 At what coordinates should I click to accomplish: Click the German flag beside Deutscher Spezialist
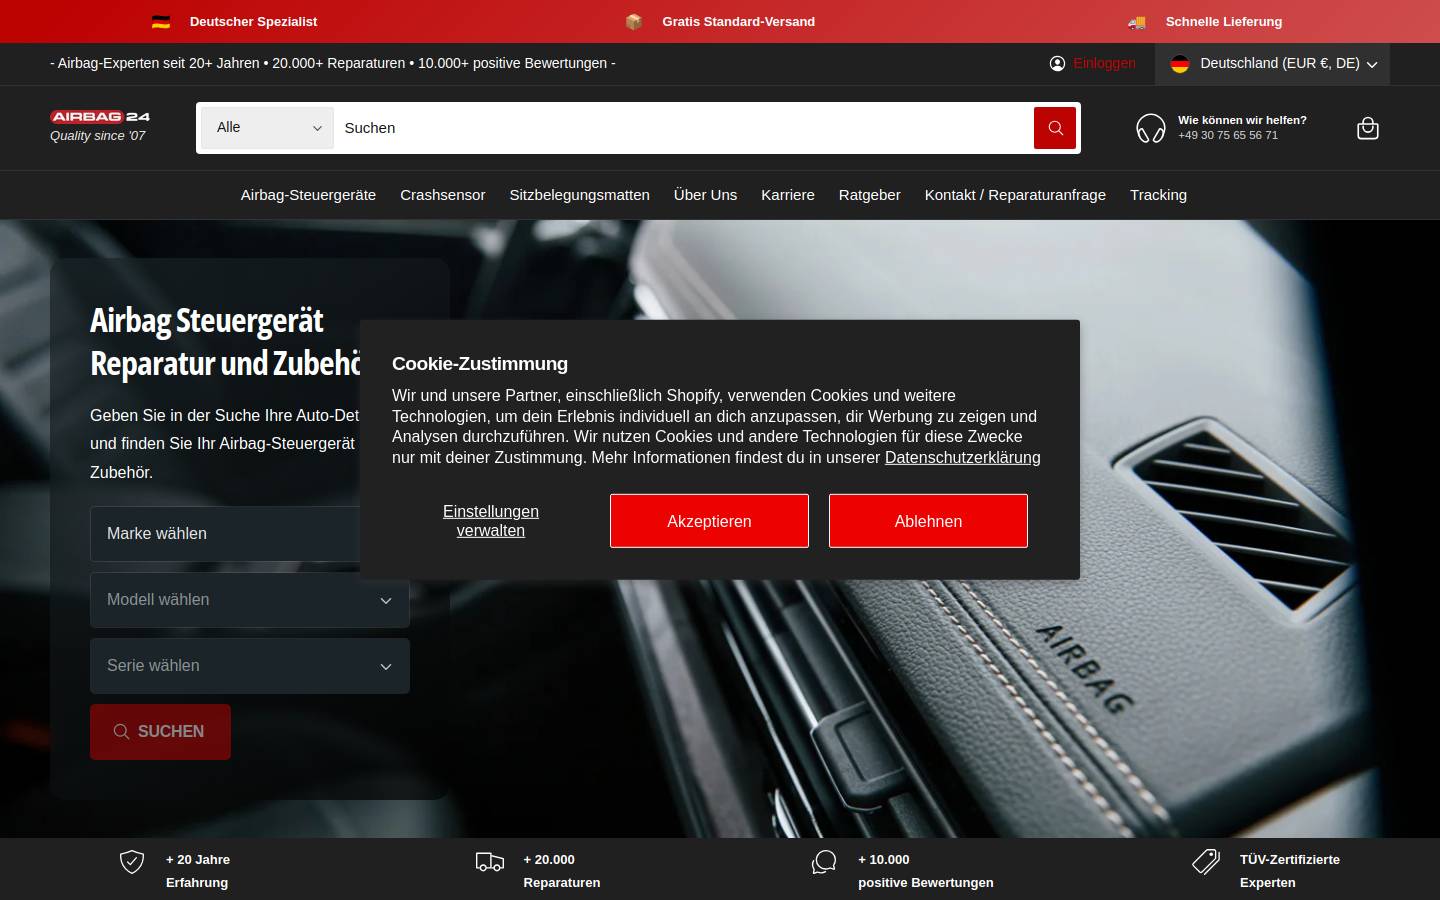161,21
